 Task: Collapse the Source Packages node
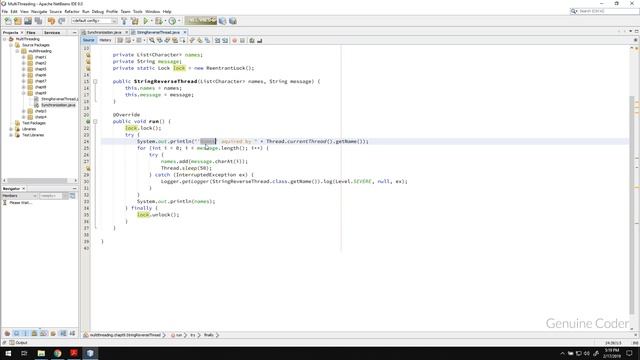pos(11,45)
